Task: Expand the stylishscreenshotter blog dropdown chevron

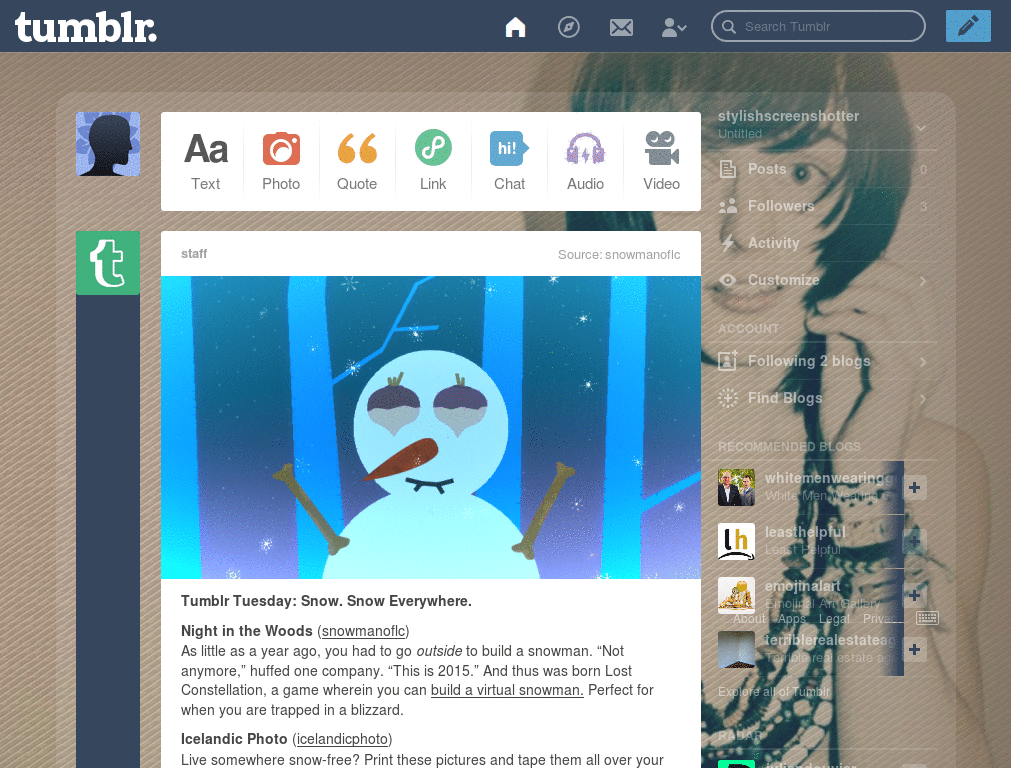Action: point(921,127)
